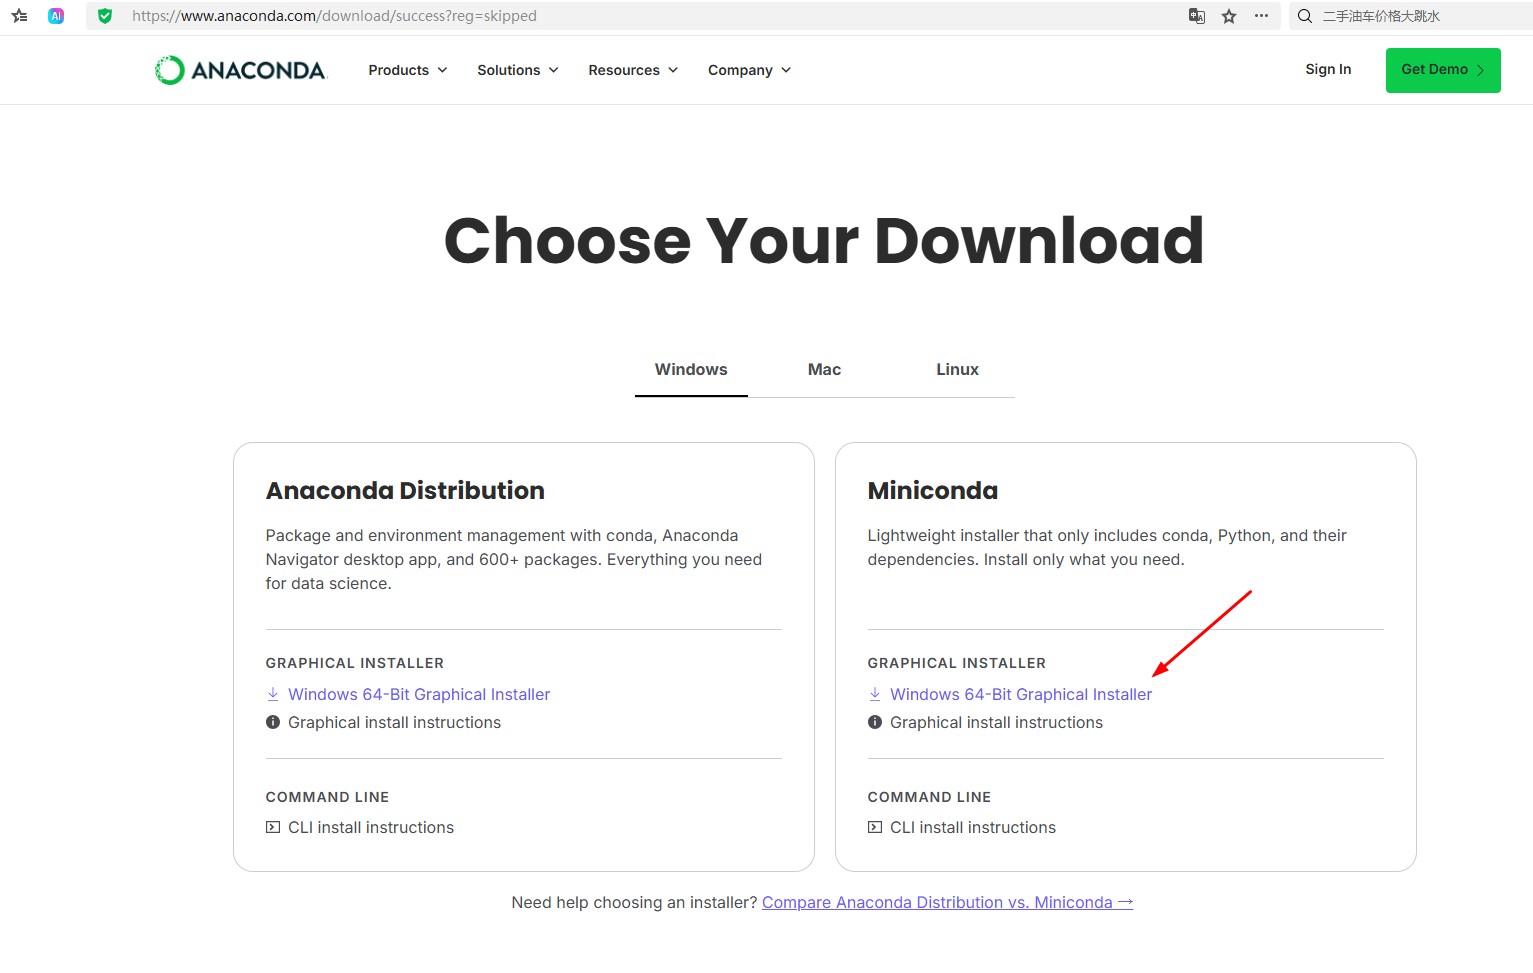Bookmark this page with the star icon
The width and height of the screenshot is (1533, 973).
pyautogui.click(x=1229, y=16)
